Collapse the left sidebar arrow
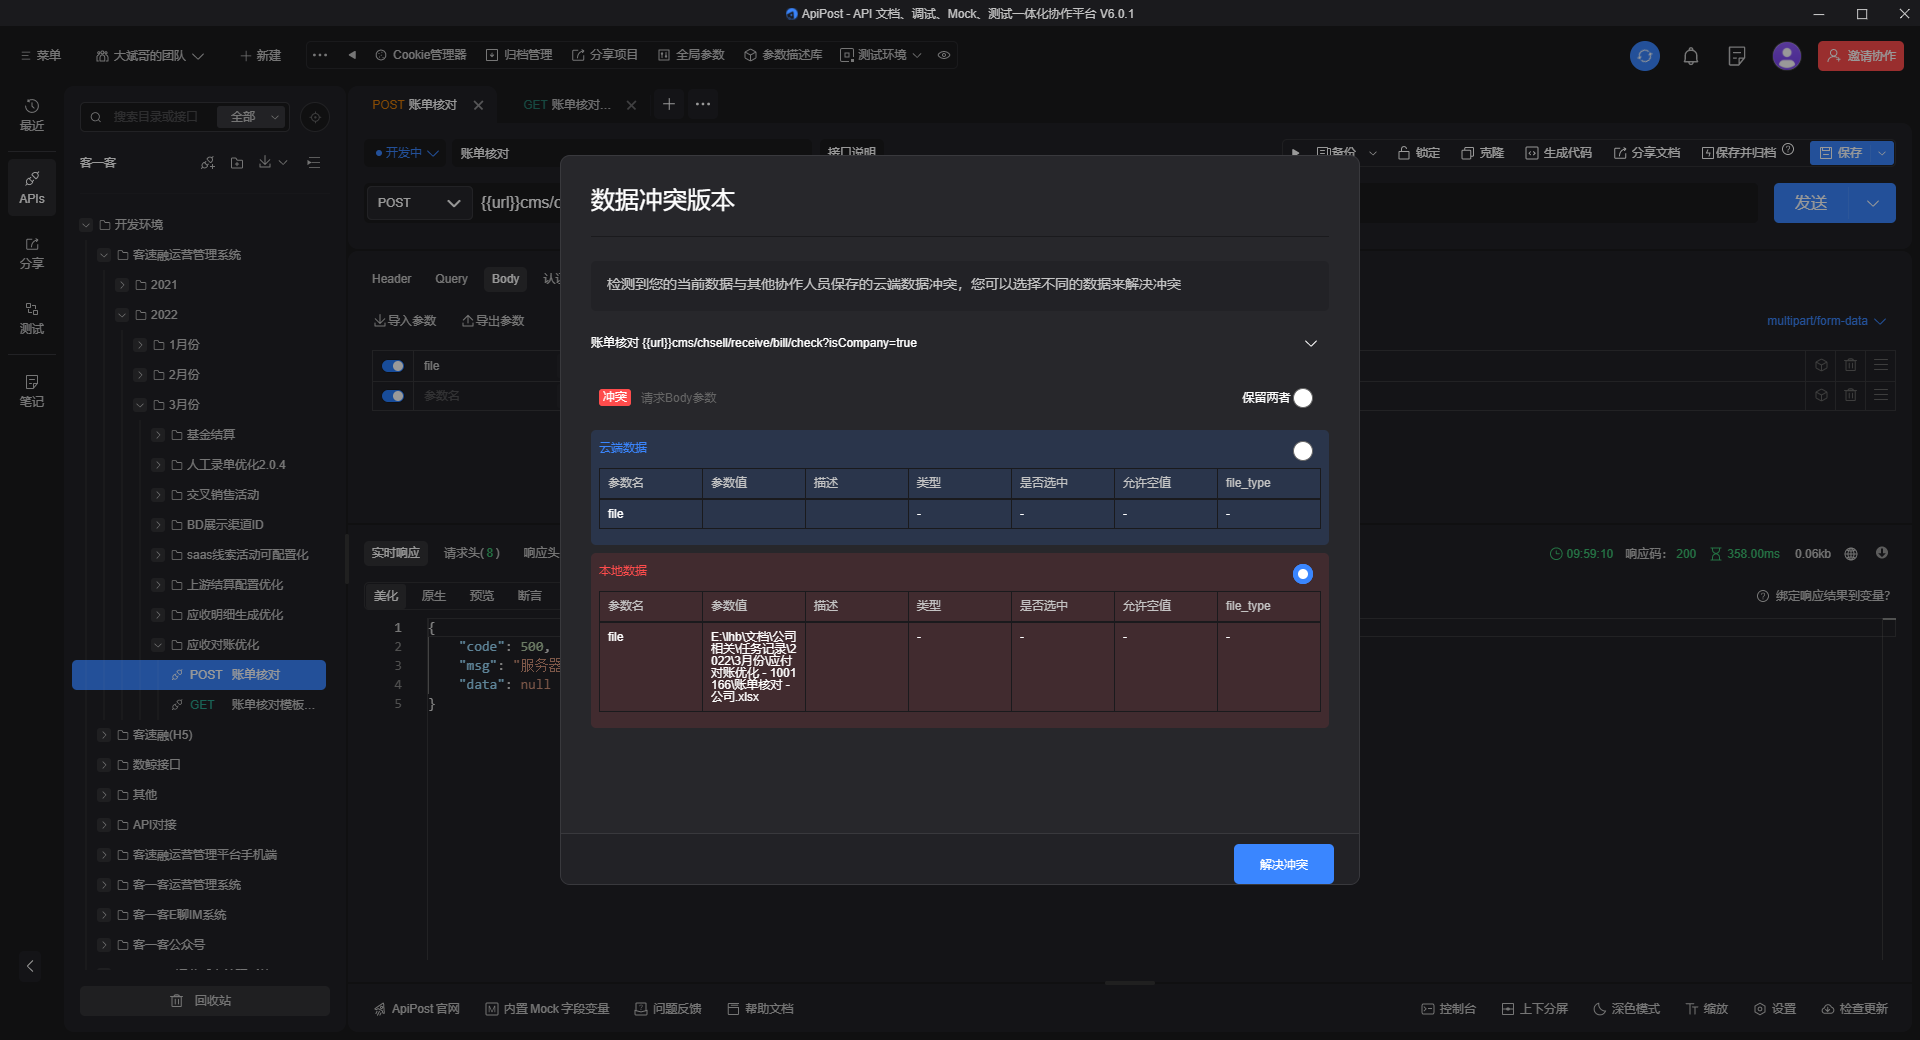 30,966
